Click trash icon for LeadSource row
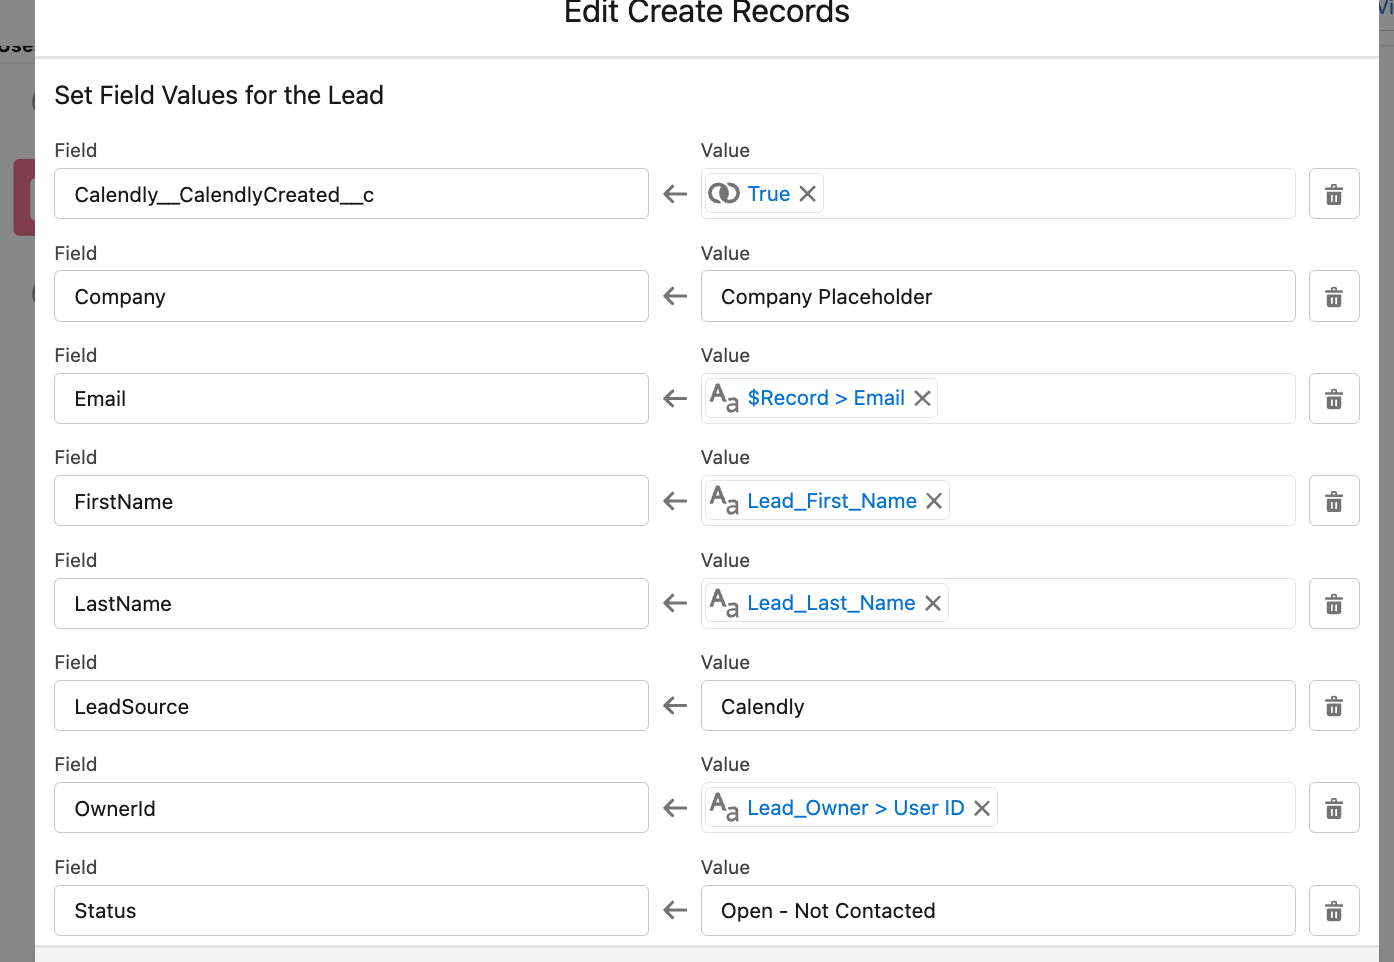Screen dimensions: 1394x962 pyautogui.click(x=1333, y=706)
